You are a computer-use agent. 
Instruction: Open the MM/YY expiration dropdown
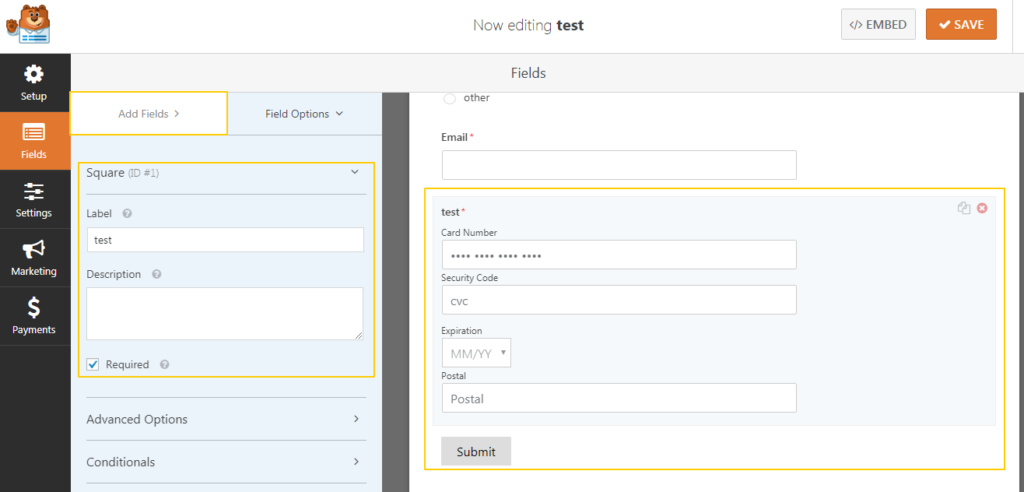coord(476,352)
